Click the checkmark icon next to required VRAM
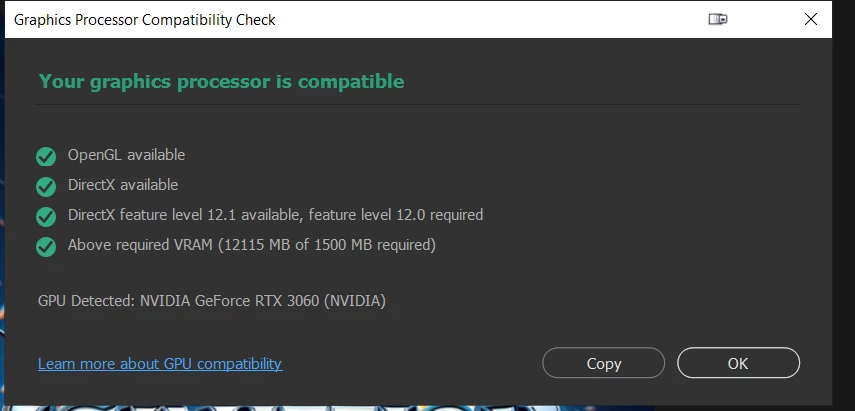This screenshot has height=411, width=855. click(46, 247)
